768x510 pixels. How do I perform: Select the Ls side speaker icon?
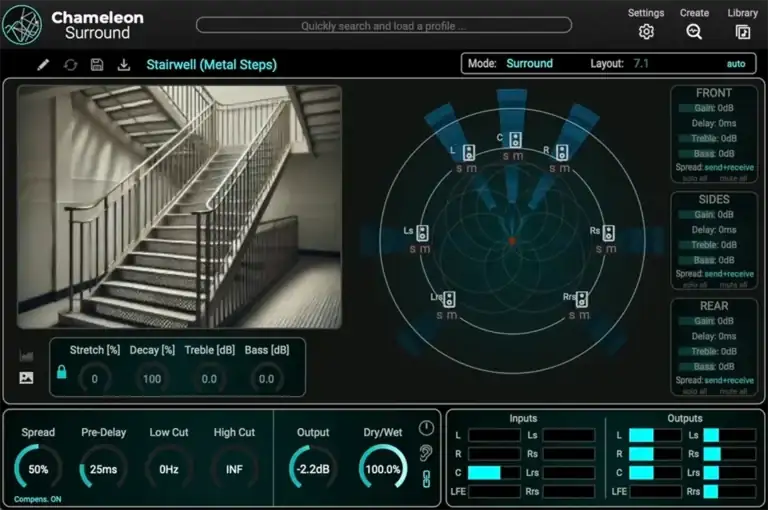[x=422, y=233]
